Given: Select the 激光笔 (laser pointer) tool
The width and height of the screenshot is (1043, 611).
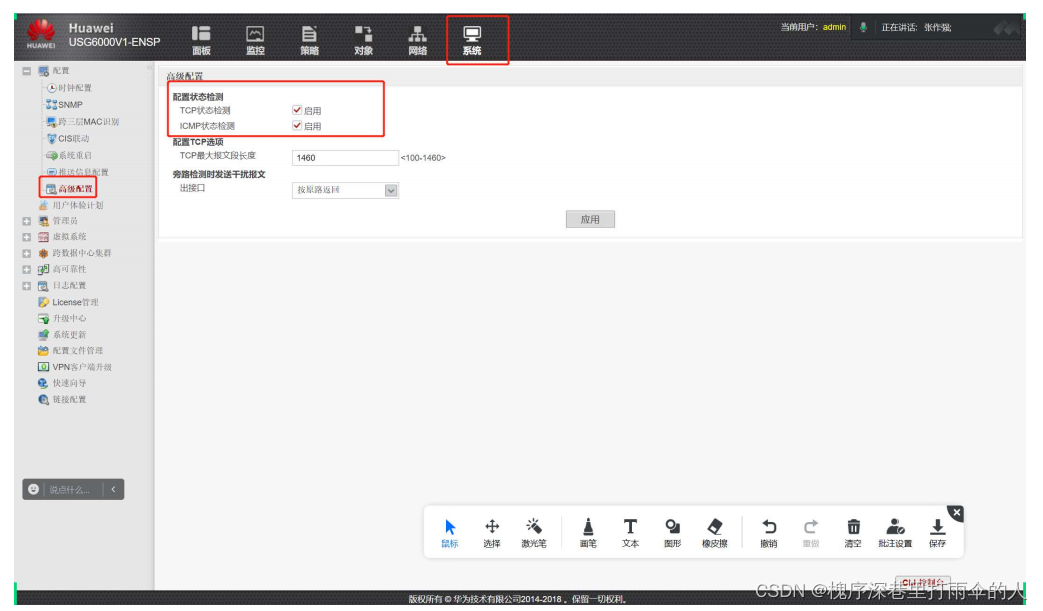Looking at the screenshot, I should [x=533, y=533].
